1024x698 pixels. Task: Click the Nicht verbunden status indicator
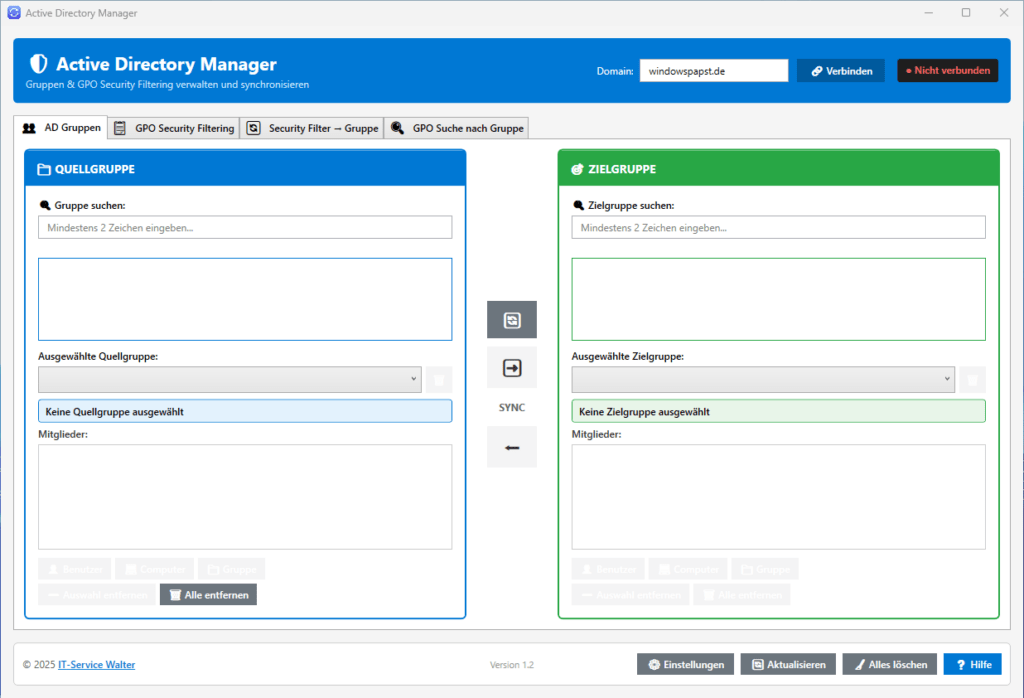[947, 70]
